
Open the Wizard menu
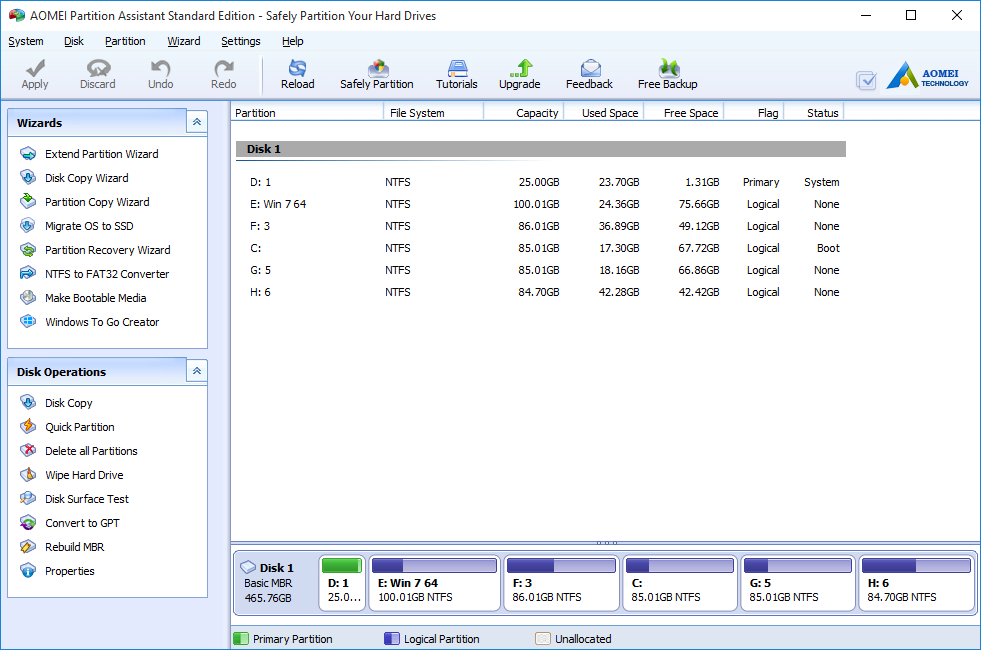184,41
